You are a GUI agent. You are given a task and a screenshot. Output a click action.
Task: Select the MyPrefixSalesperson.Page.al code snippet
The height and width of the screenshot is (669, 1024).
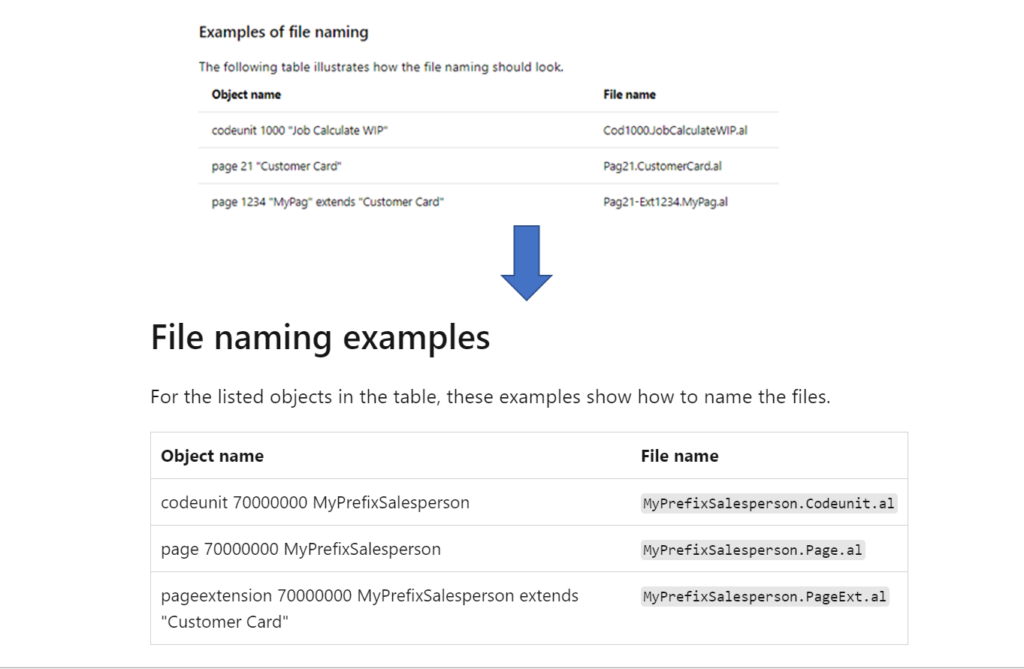751,549
